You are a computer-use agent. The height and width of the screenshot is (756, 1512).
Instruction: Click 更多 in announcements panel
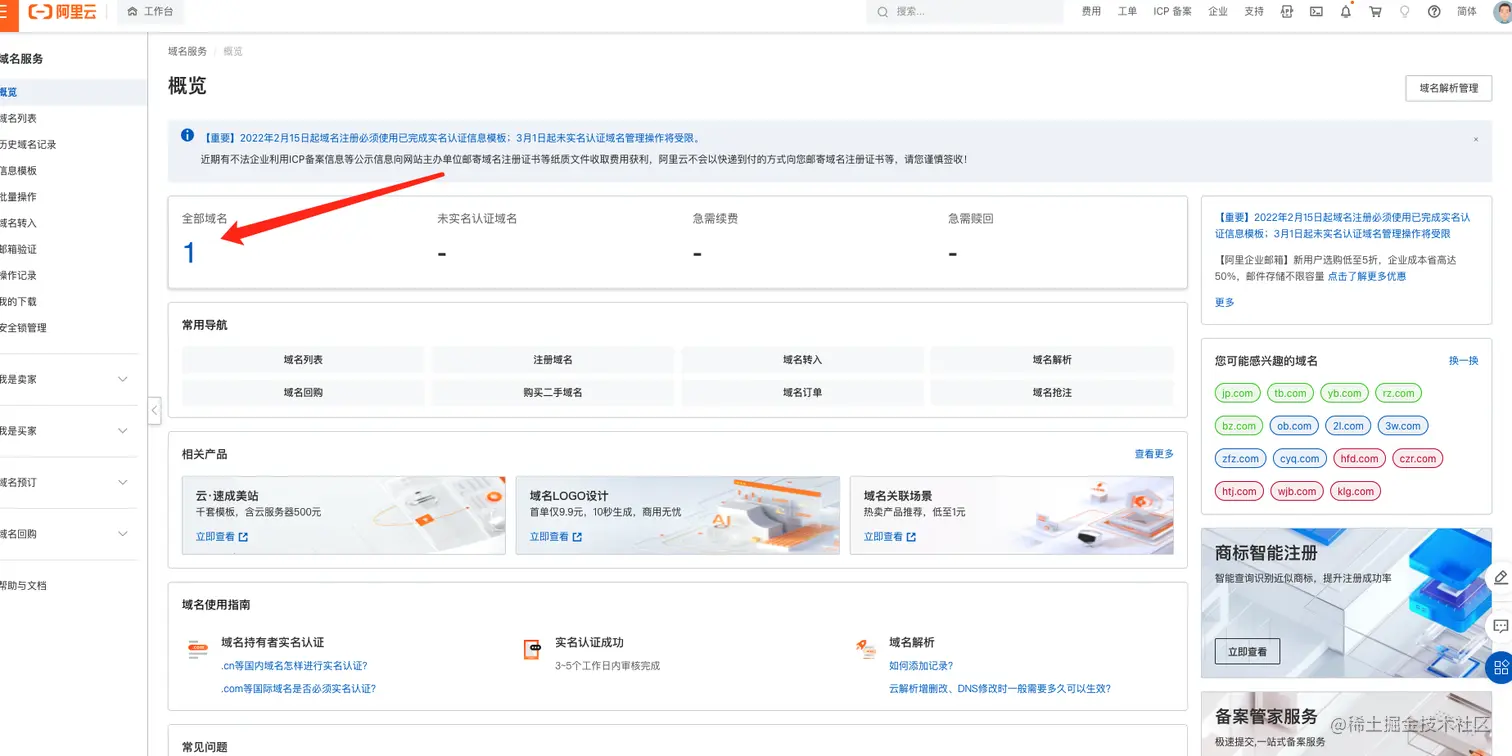[x=1225, y=302]
